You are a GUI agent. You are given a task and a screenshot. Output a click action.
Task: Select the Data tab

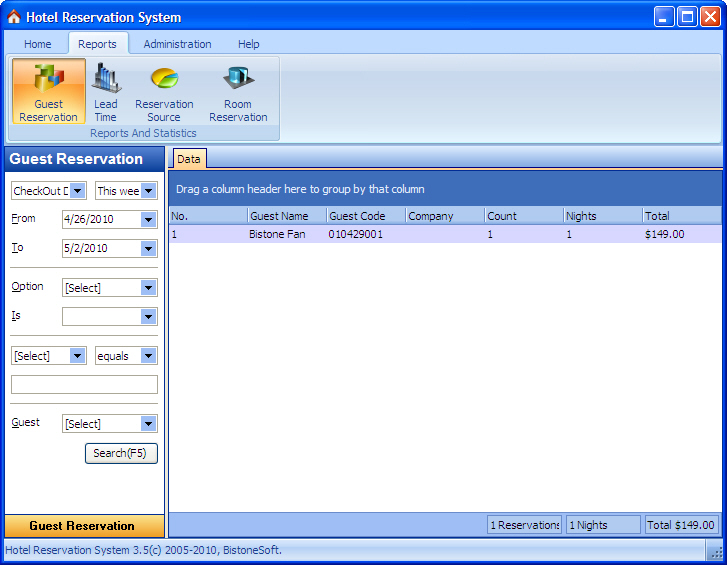click(189, 159)
